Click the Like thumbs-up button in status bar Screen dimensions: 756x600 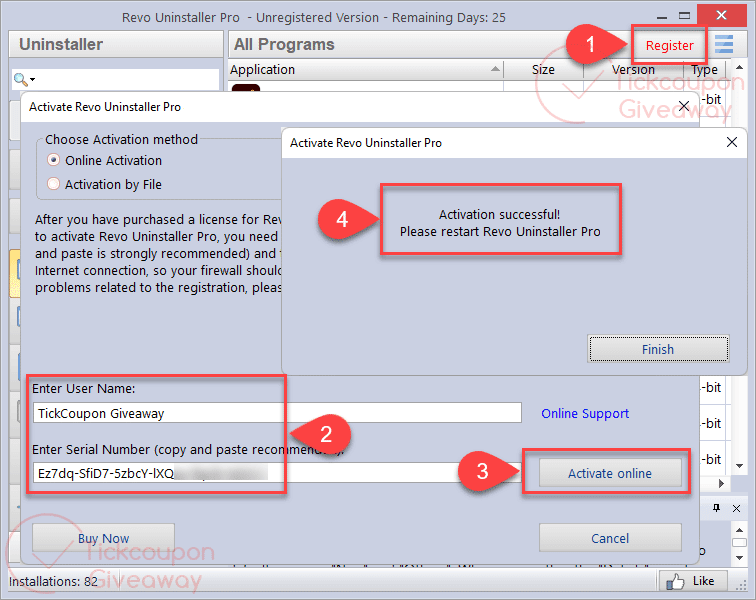coord(692,581)
